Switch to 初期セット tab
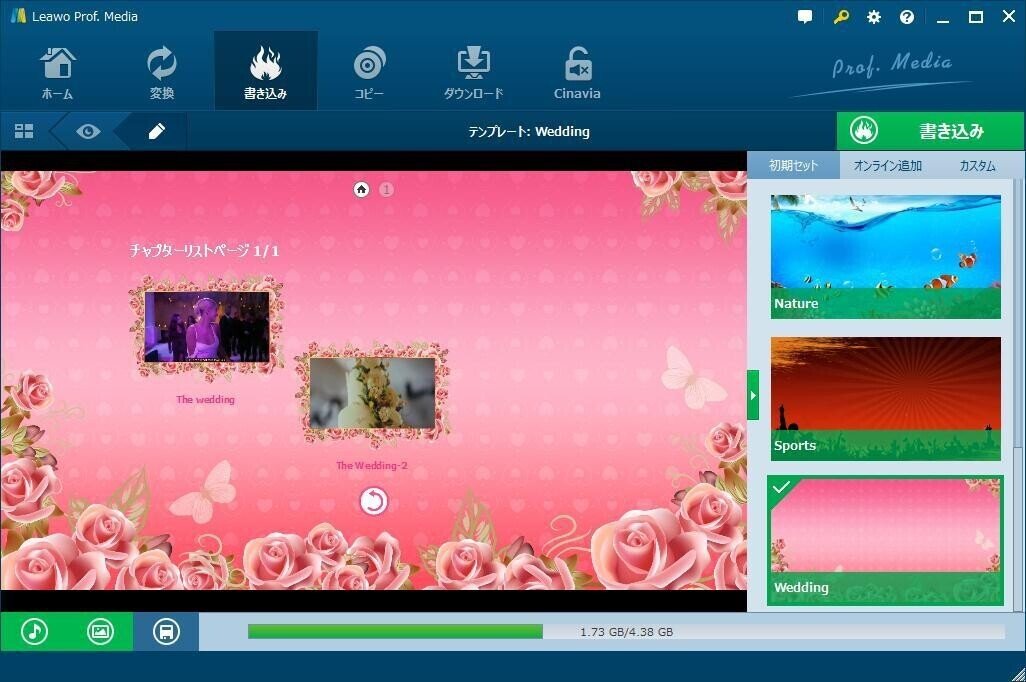 (794, 166)
